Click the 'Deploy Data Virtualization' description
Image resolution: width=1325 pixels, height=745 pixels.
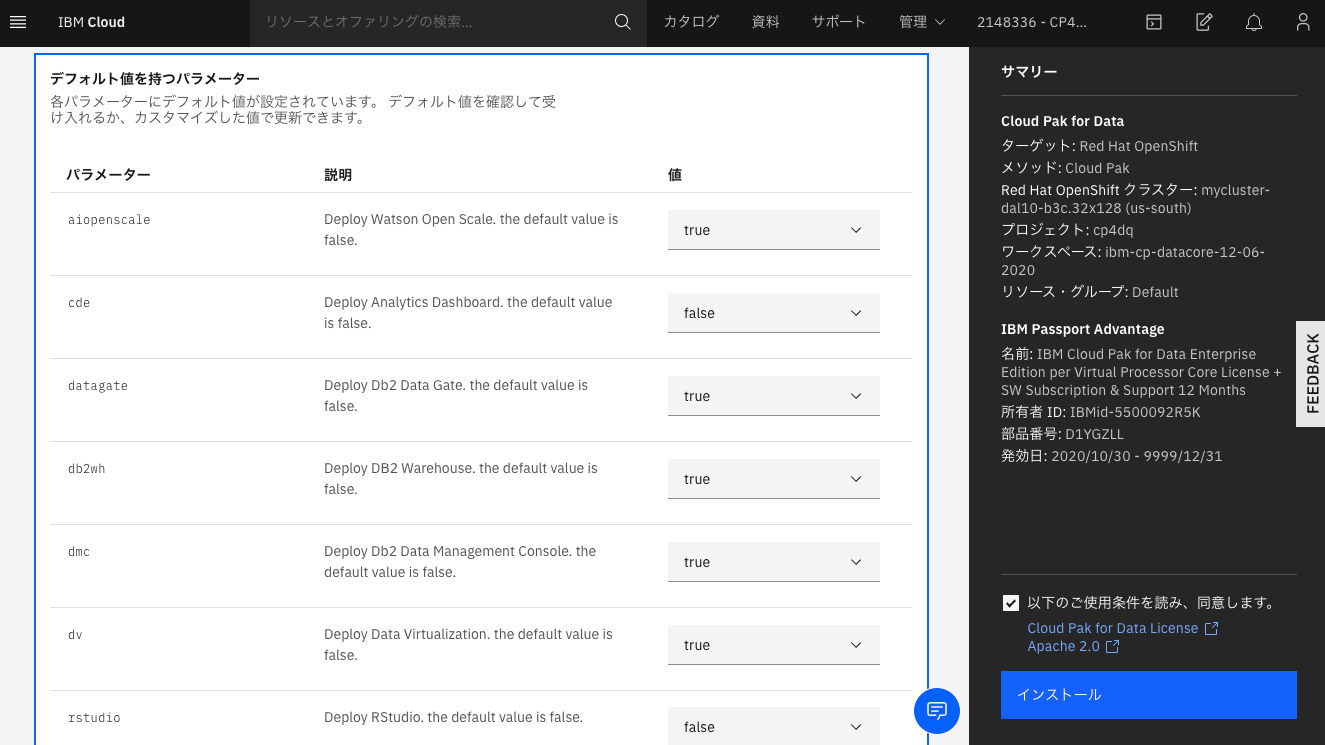[x=468, y=645]
